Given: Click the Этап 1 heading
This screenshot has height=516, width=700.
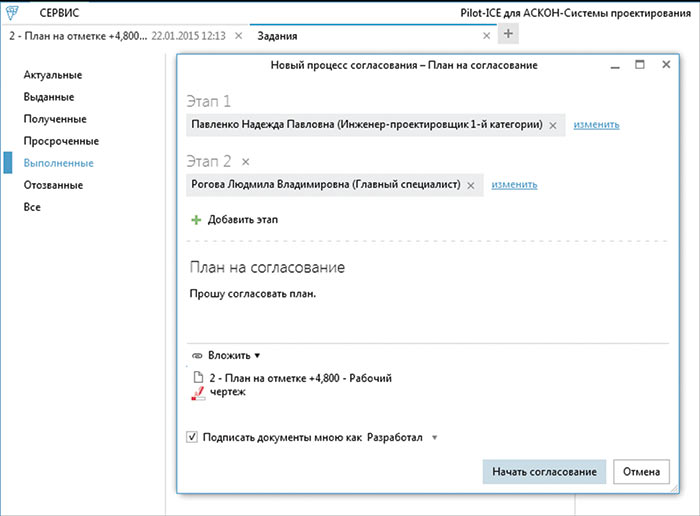Looking at the screenshot, I should (x=208, y=102).
